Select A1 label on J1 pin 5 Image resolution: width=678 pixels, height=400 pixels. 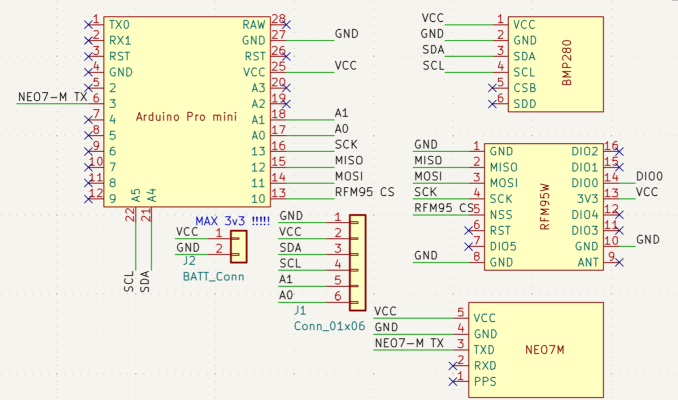tap(286, 279)
